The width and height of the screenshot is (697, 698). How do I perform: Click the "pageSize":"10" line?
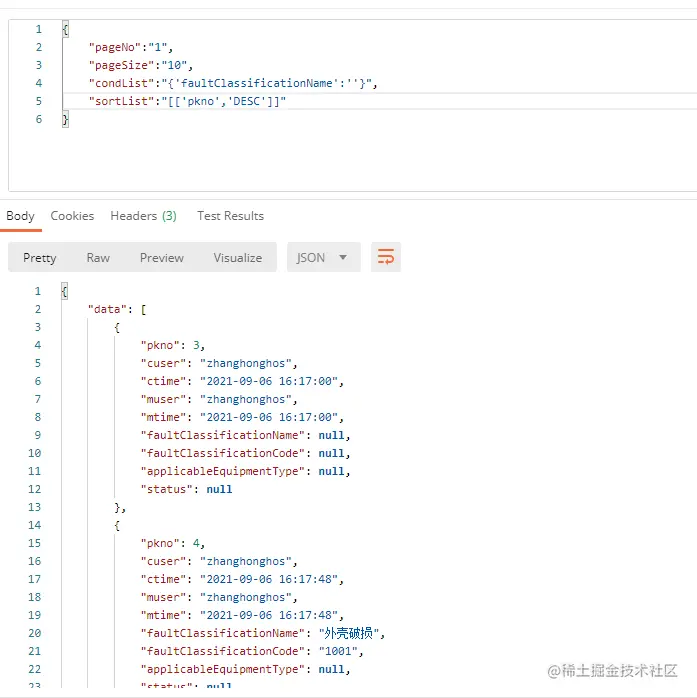pos(141,65)
